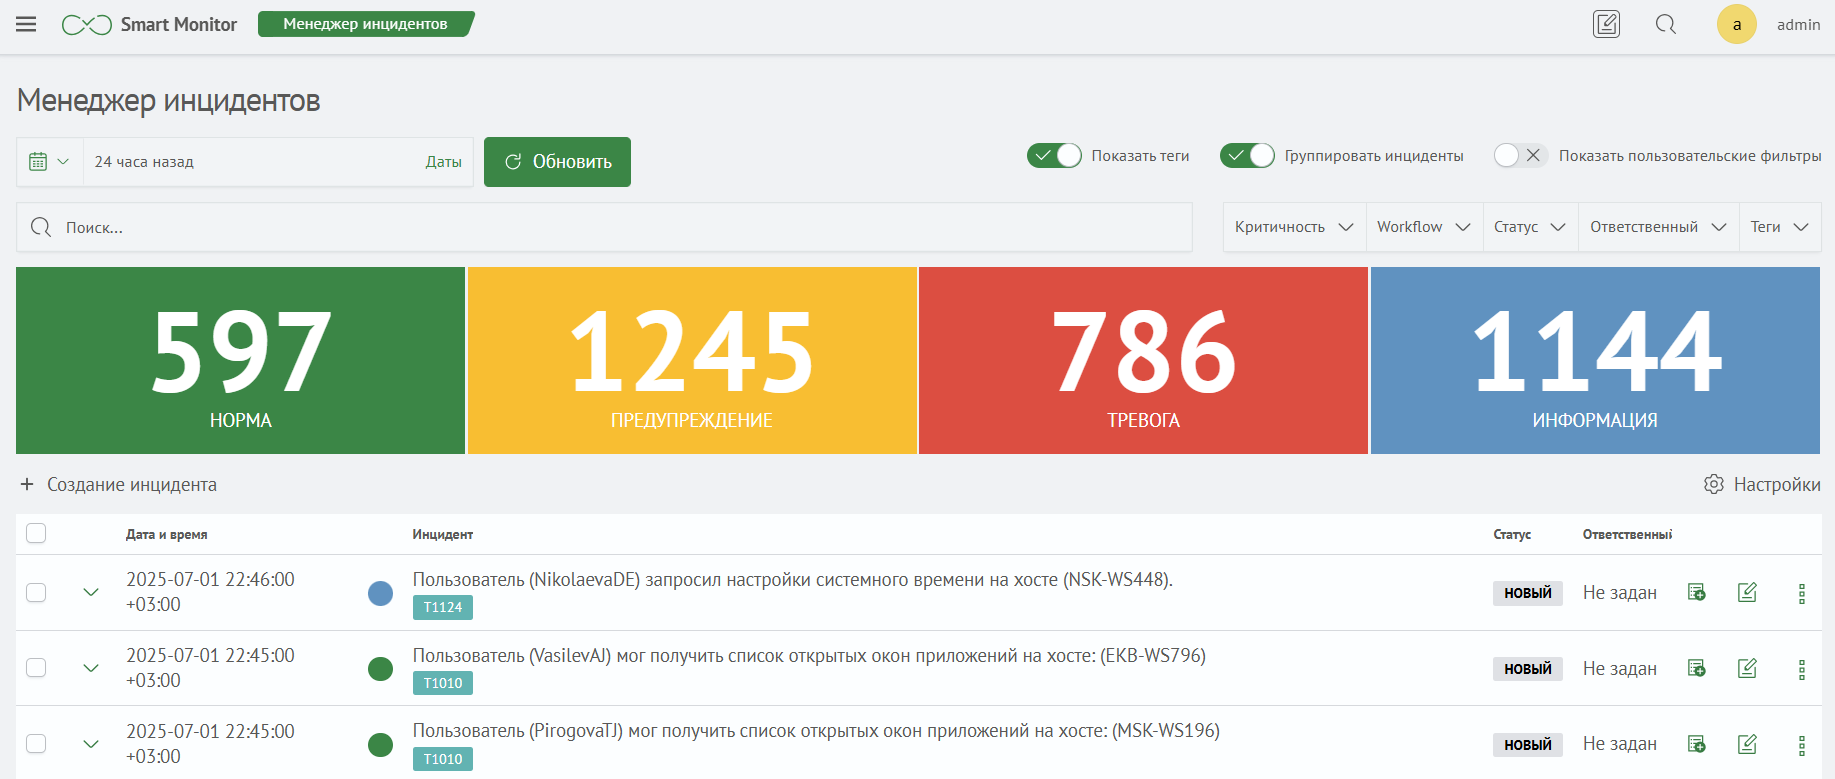Open the Ответственный filter dropdown
The width and height of the screenshot is (1835, 779).
[x=1658, y=227]
